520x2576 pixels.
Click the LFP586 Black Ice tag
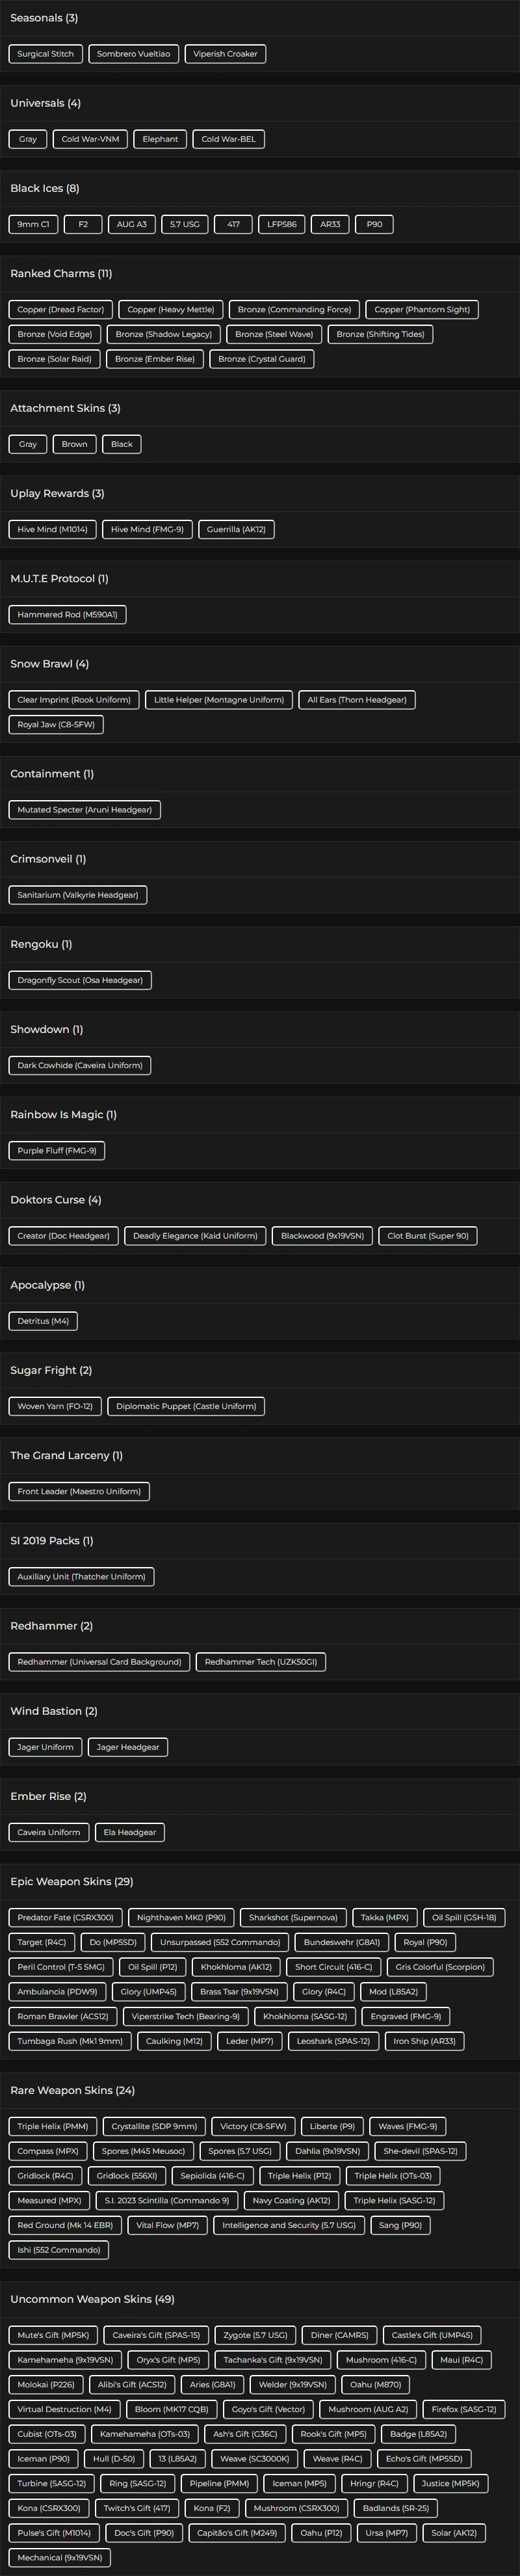coord(282,224)
